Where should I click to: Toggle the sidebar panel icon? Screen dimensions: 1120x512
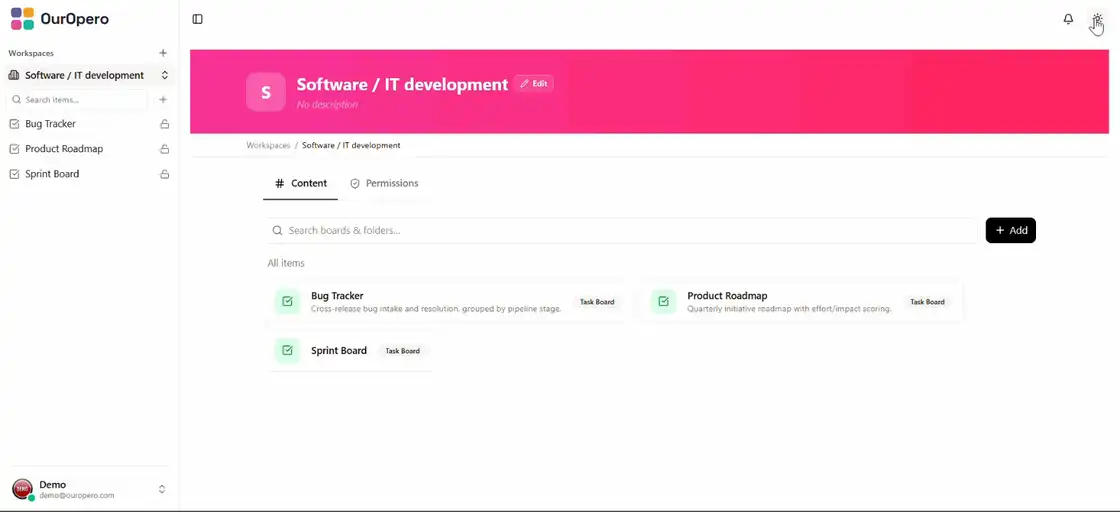coord(198,19)
